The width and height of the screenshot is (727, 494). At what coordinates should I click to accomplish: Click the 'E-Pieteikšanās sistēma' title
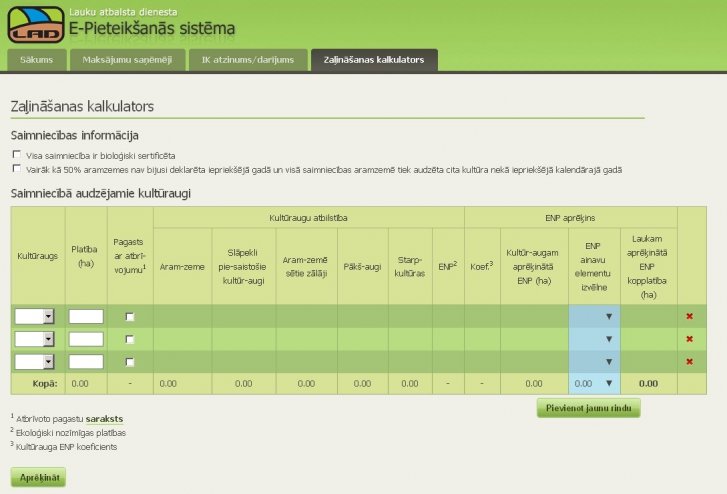point(152,28)
